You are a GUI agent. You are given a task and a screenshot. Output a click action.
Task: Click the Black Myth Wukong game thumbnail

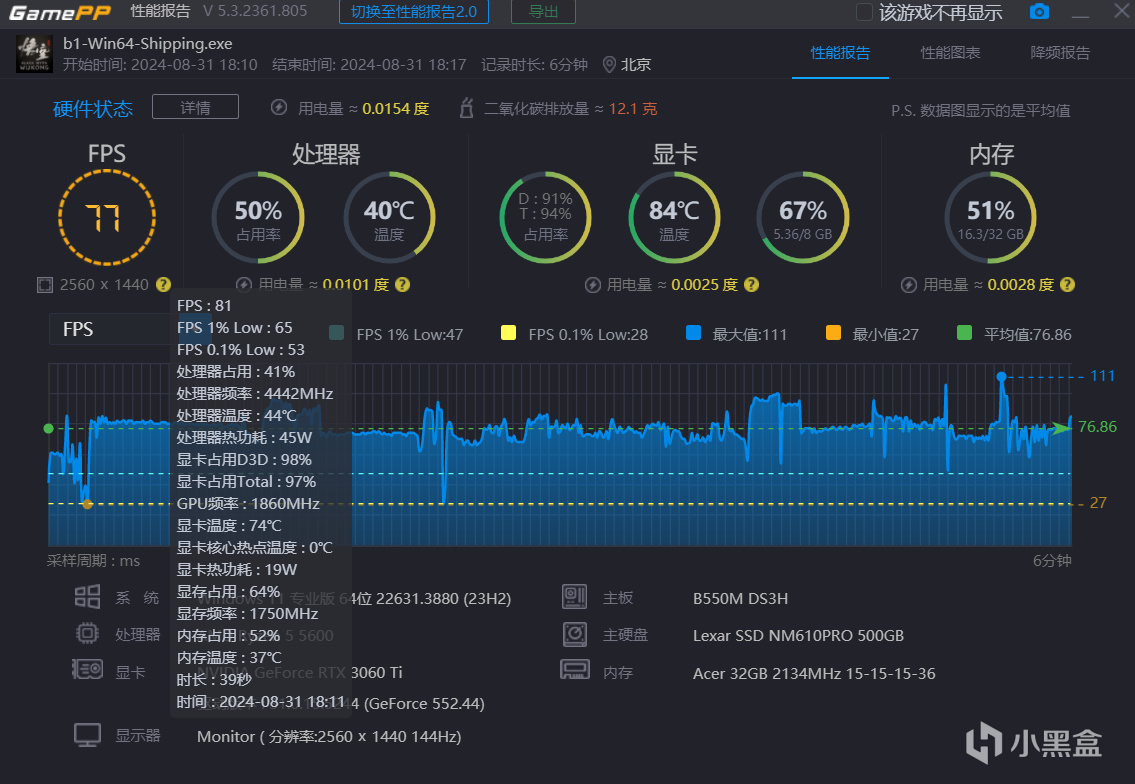tap(34, 54)
